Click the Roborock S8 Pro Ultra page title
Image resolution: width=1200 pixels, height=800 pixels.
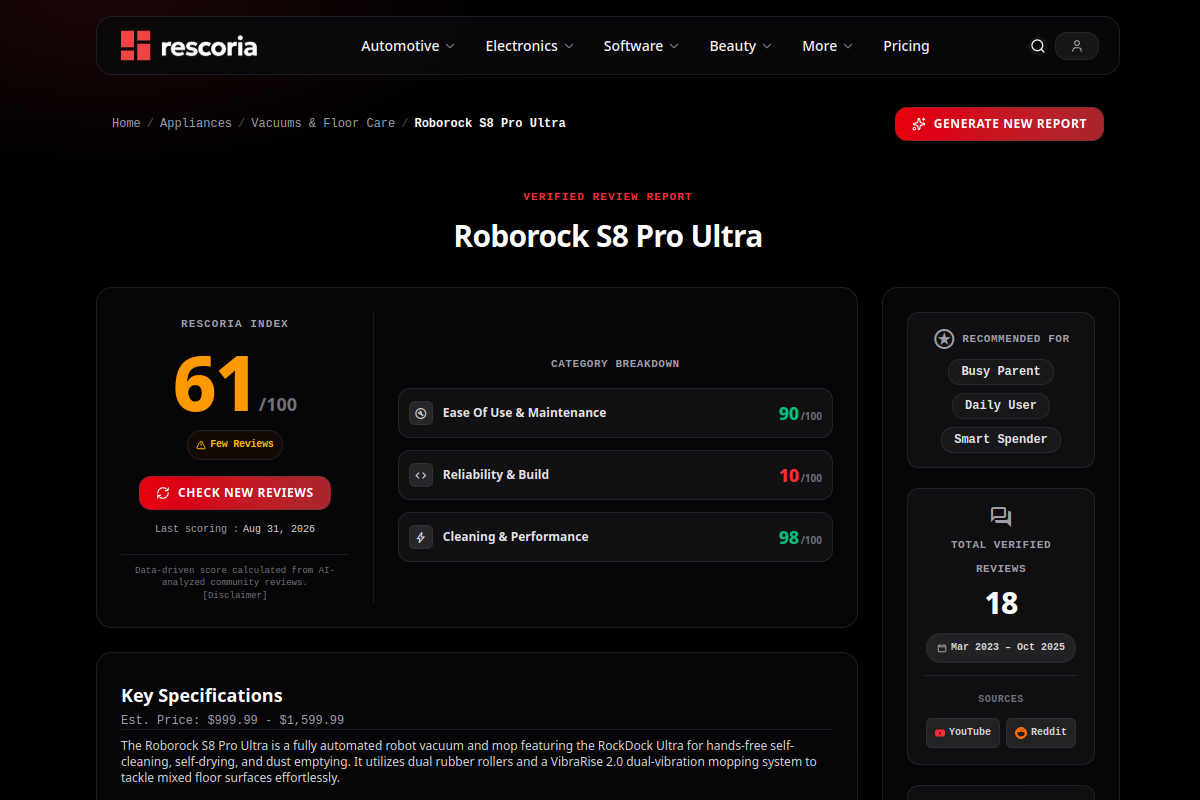608,236
